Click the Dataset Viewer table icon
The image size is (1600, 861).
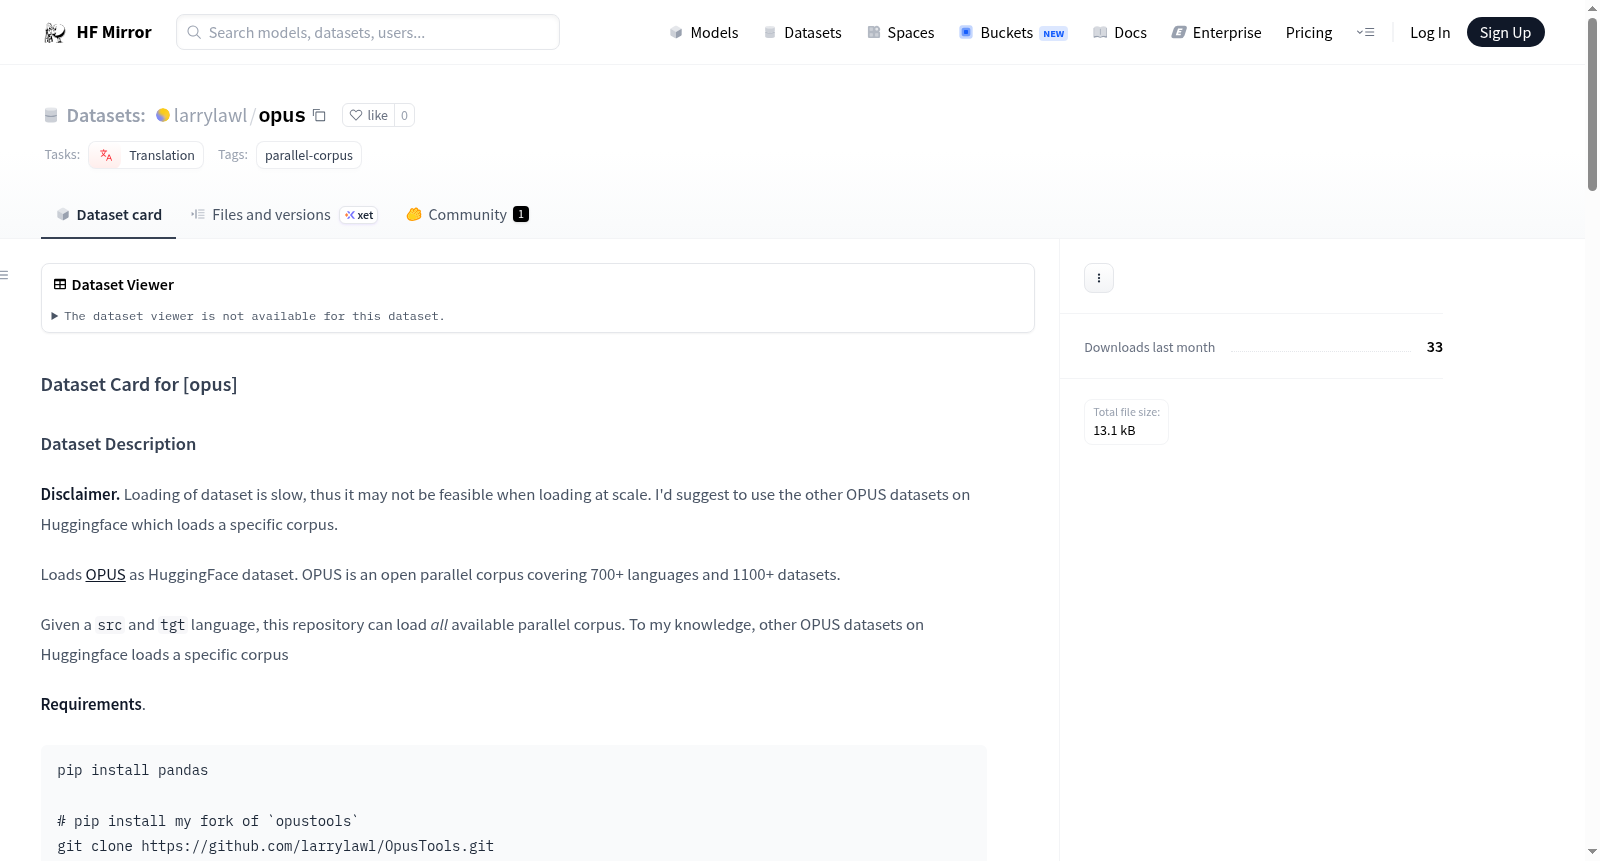coord(60,285)
